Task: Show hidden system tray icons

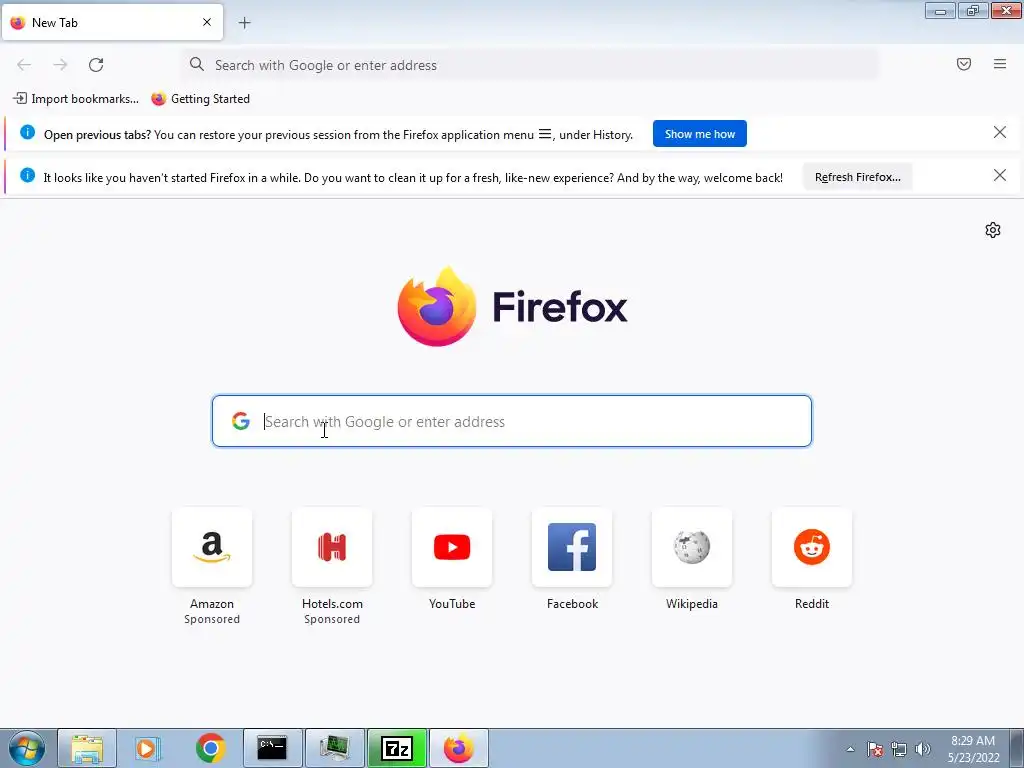Action: (850, 749)
